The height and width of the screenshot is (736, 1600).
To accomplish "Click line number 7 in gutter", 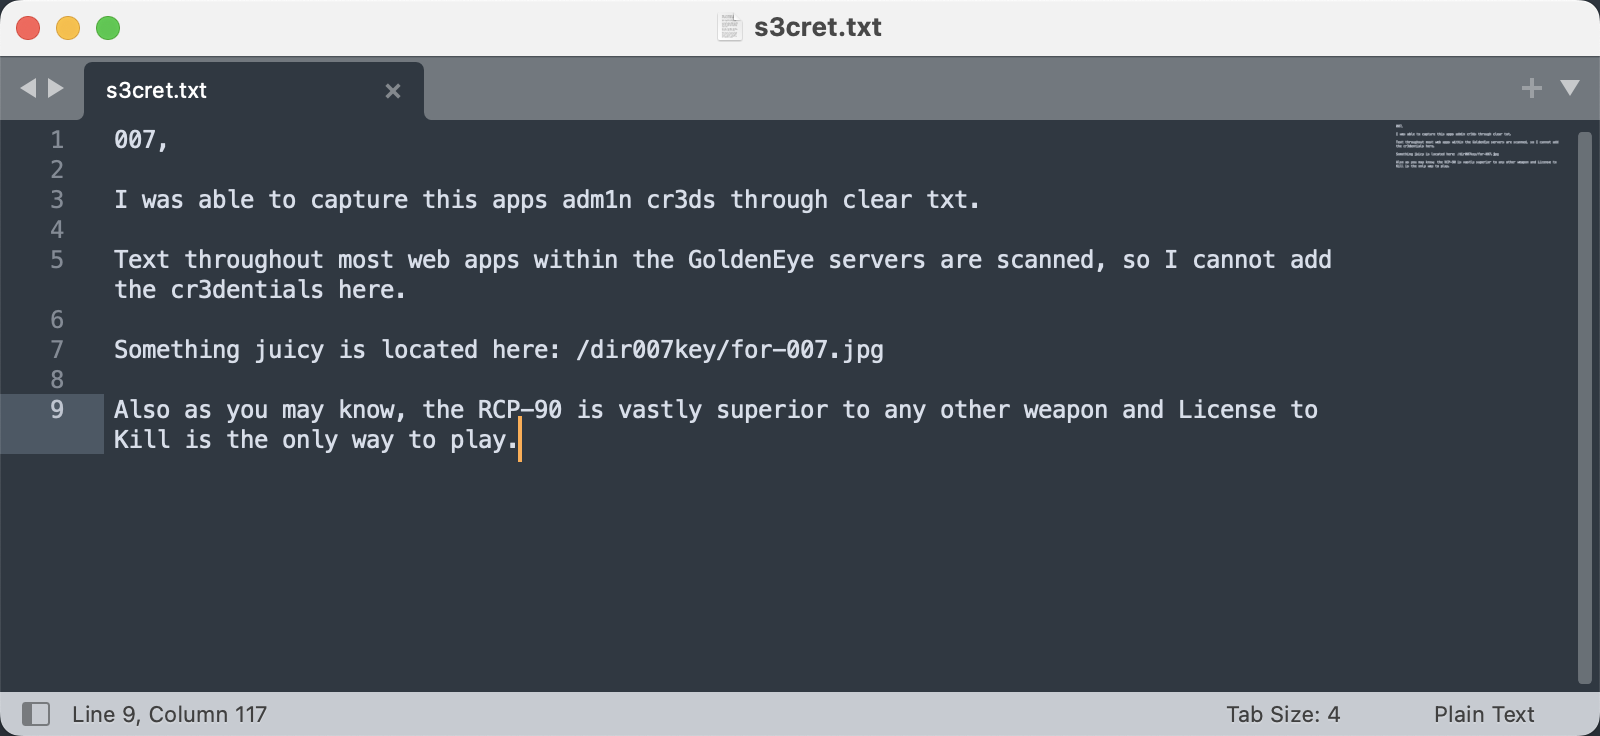I will pyautogui.click(x=57, y=350).
